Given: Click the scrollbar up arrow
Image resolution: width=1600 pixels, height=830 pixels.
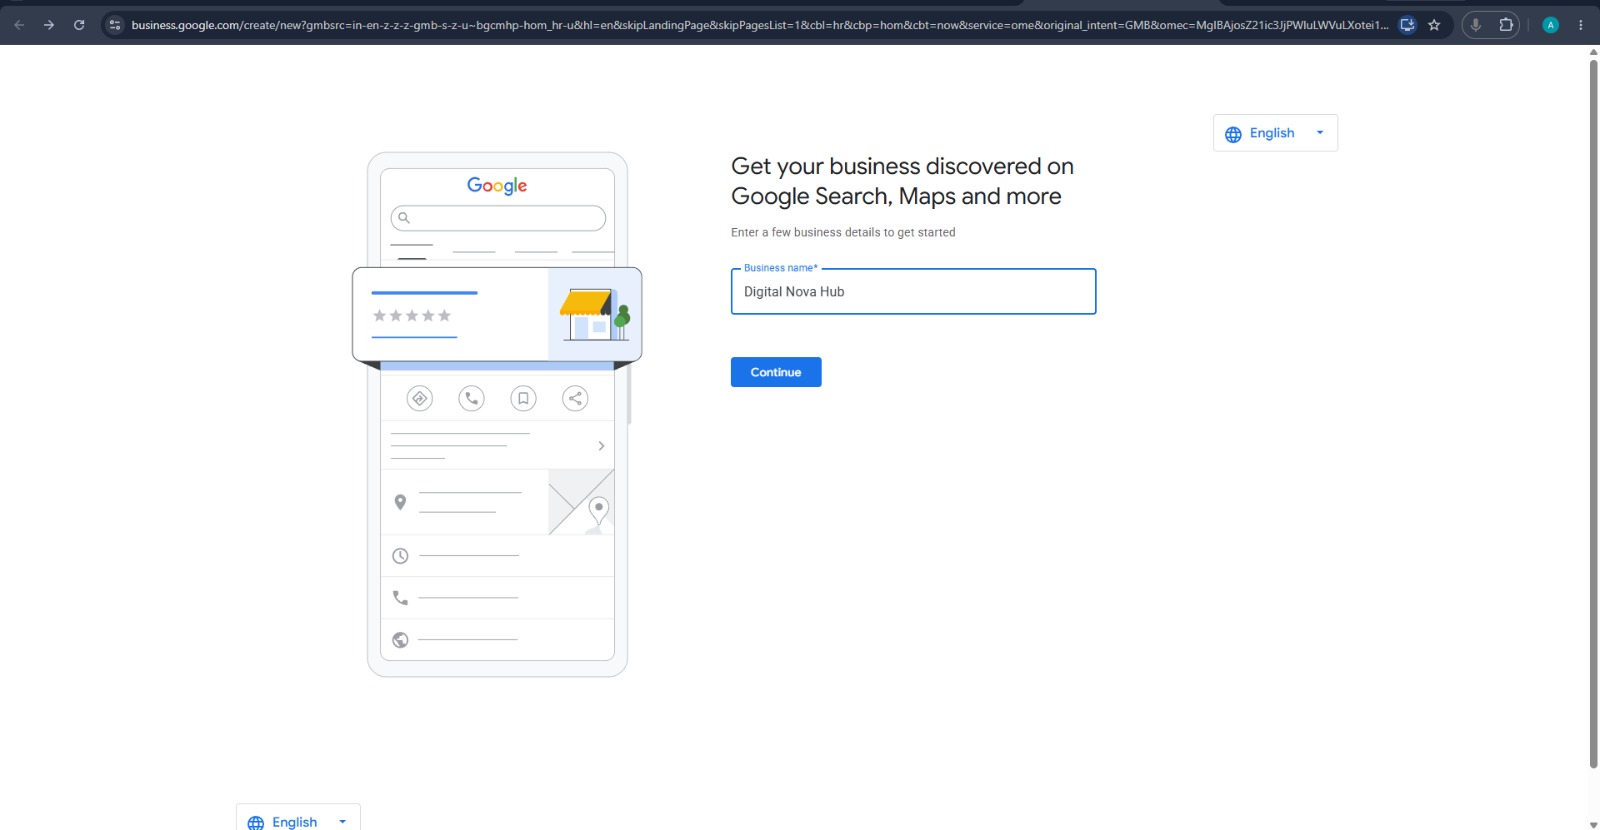Looking at the screenshot, I should (1593, 52).
